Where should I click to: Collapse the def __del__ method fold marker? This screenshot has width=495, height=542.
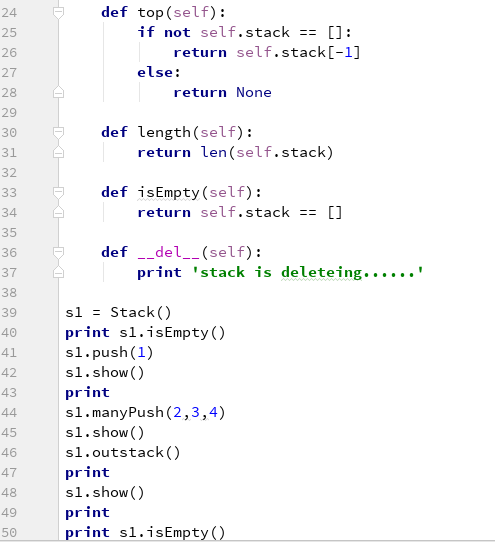click(x=58, y=252)
